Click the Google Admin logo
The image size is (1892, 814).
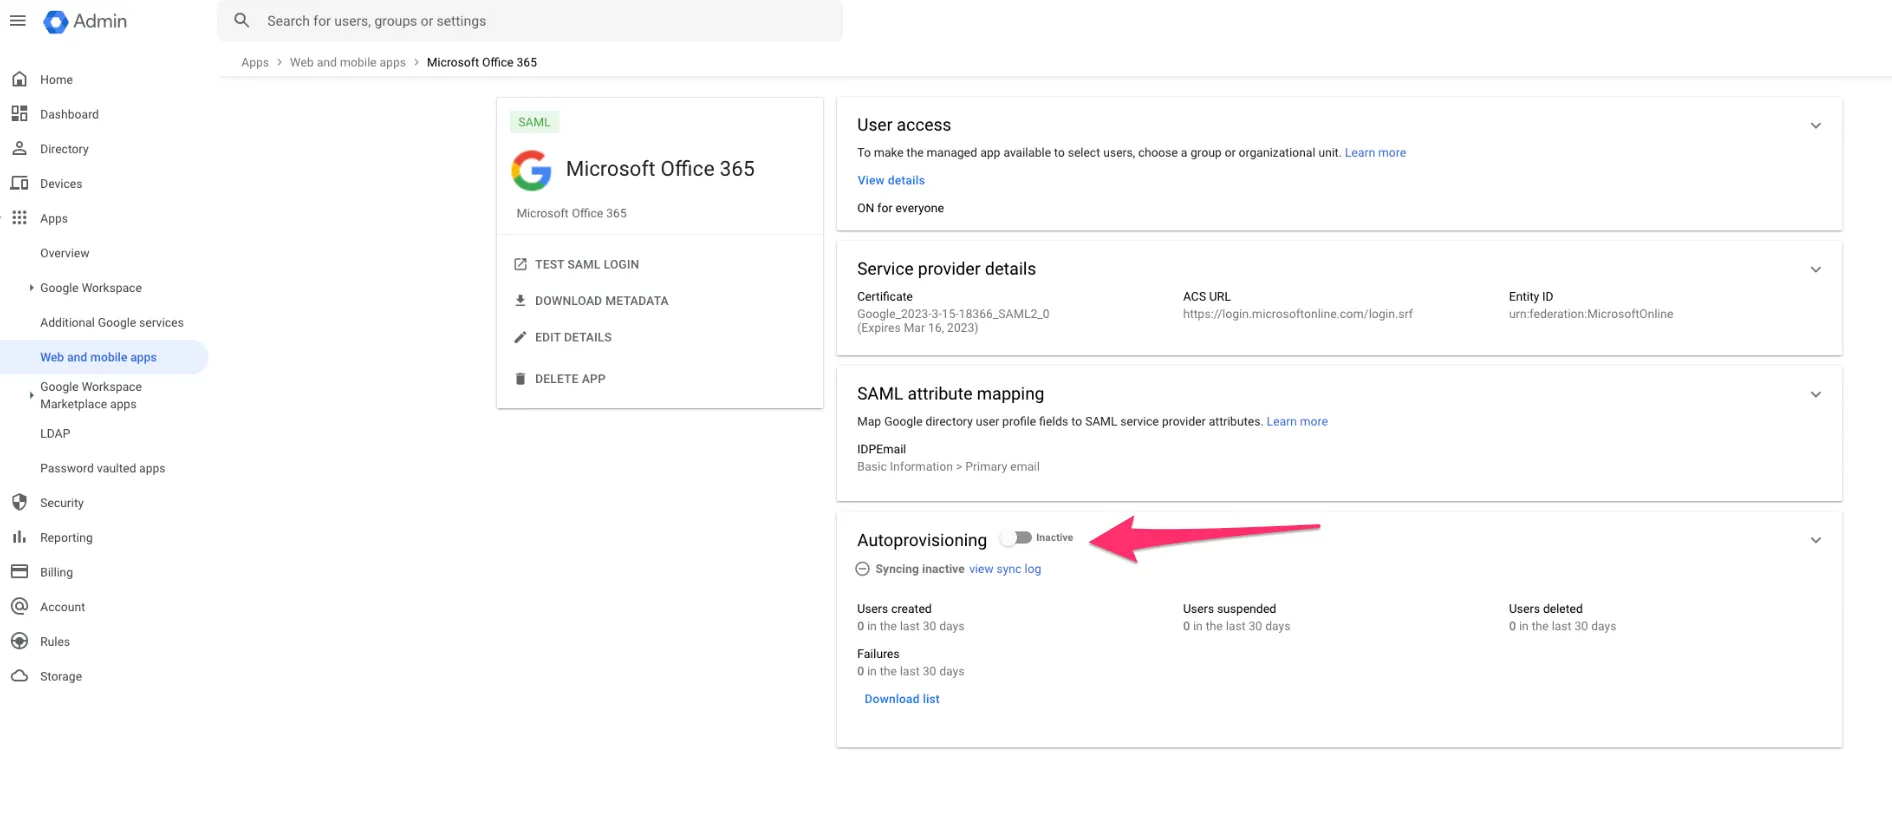(85, 21)
